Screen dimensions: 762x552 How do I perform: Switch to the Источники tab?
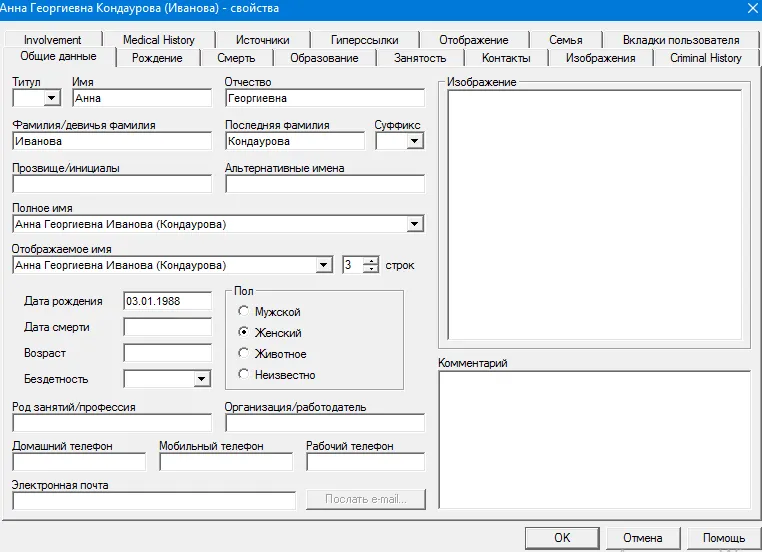263,40
